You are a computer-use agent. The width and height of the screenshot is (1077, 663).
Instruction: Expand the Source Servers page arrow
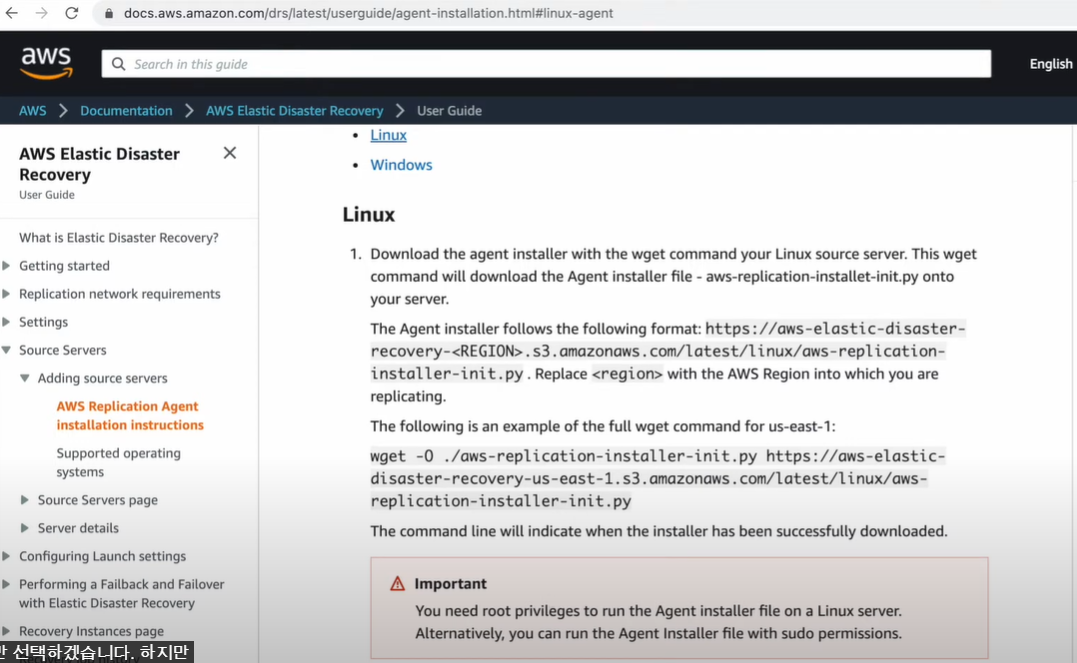[x=25, y=500]
